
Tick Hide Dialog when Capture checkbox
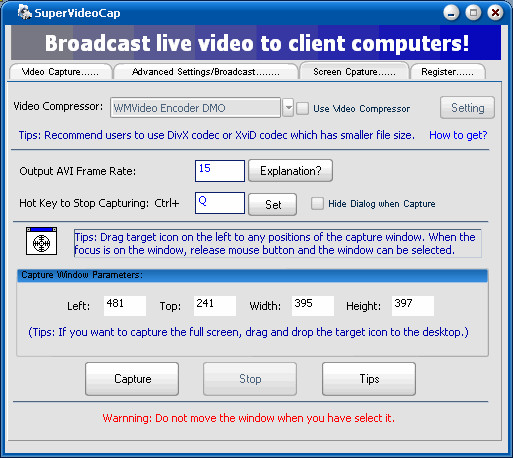(x=317, y=203)
